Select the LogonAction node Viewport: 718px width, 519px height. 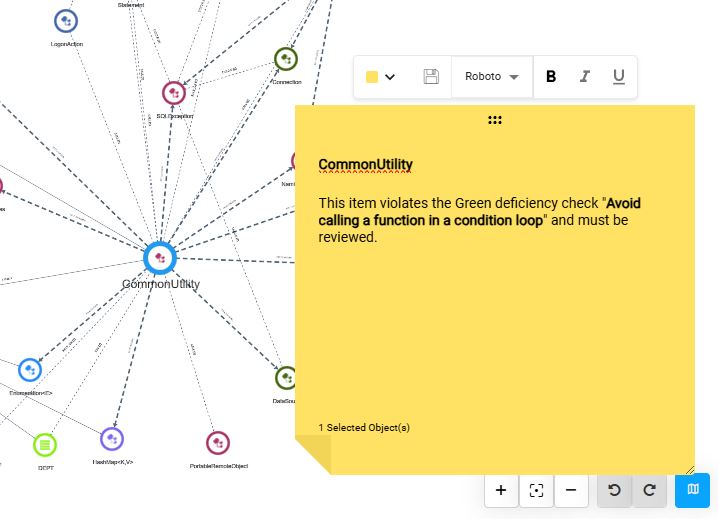coord(66,21)
